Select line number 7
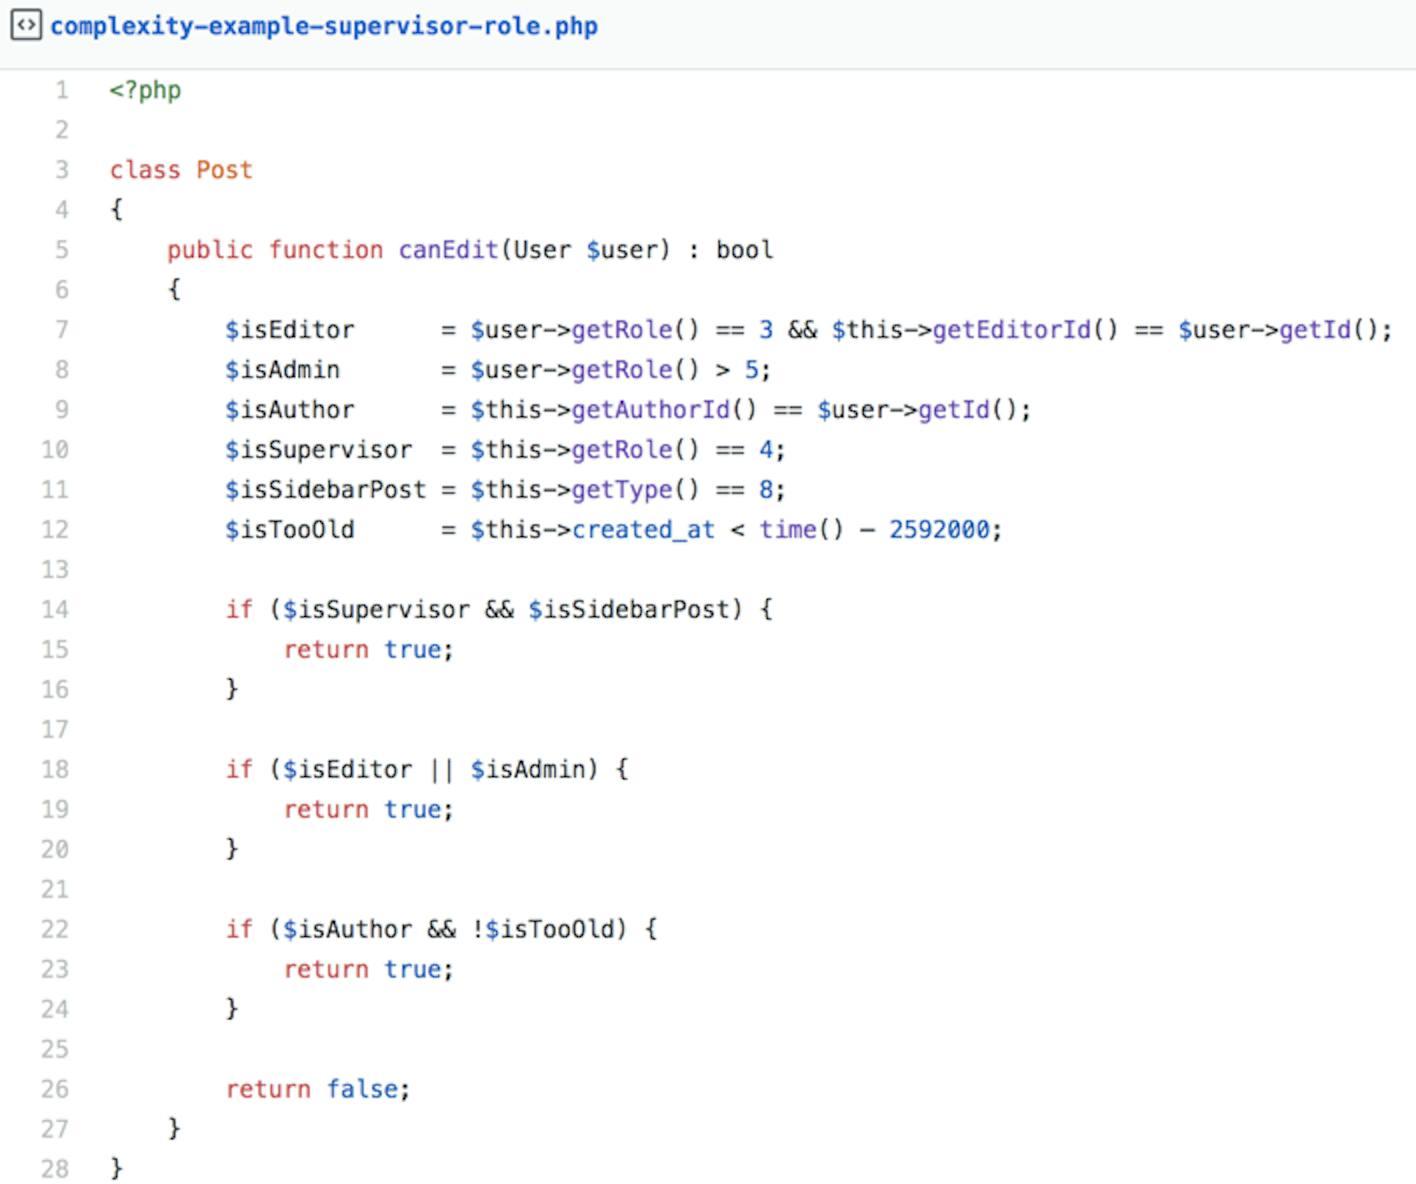The height and width of the screenshot is (1184, 1416). coord(62,330)
